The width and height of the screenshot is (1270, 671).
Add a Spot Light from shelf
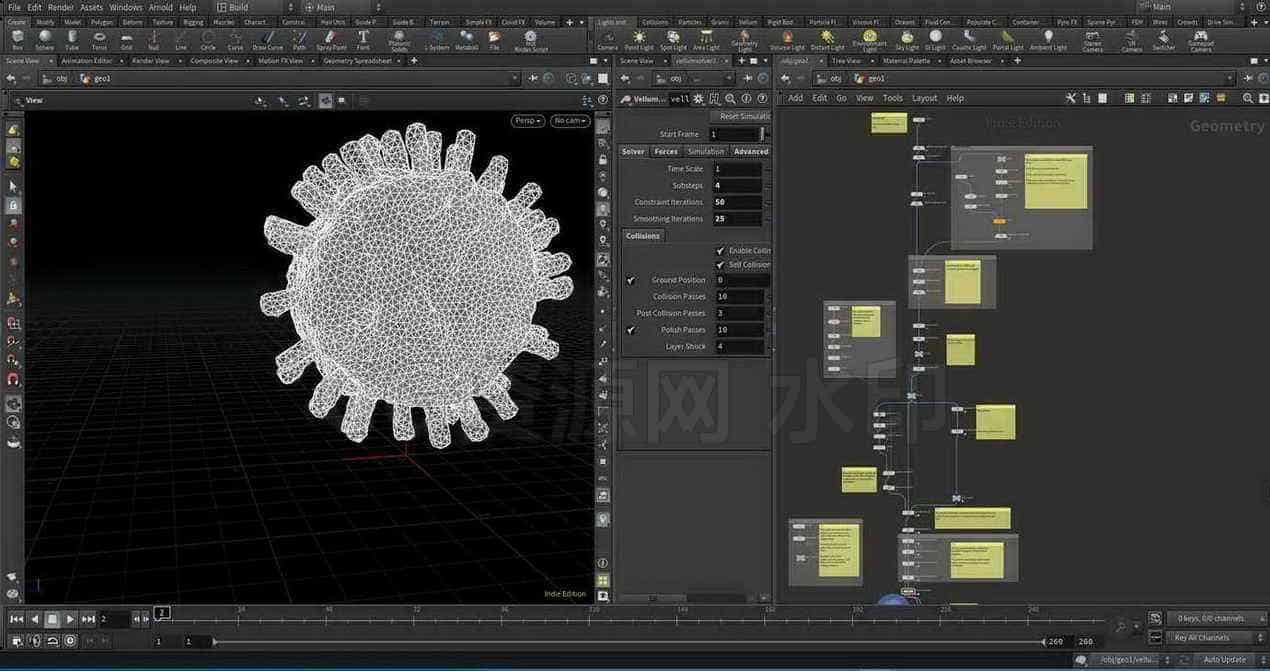click(673, 39)
